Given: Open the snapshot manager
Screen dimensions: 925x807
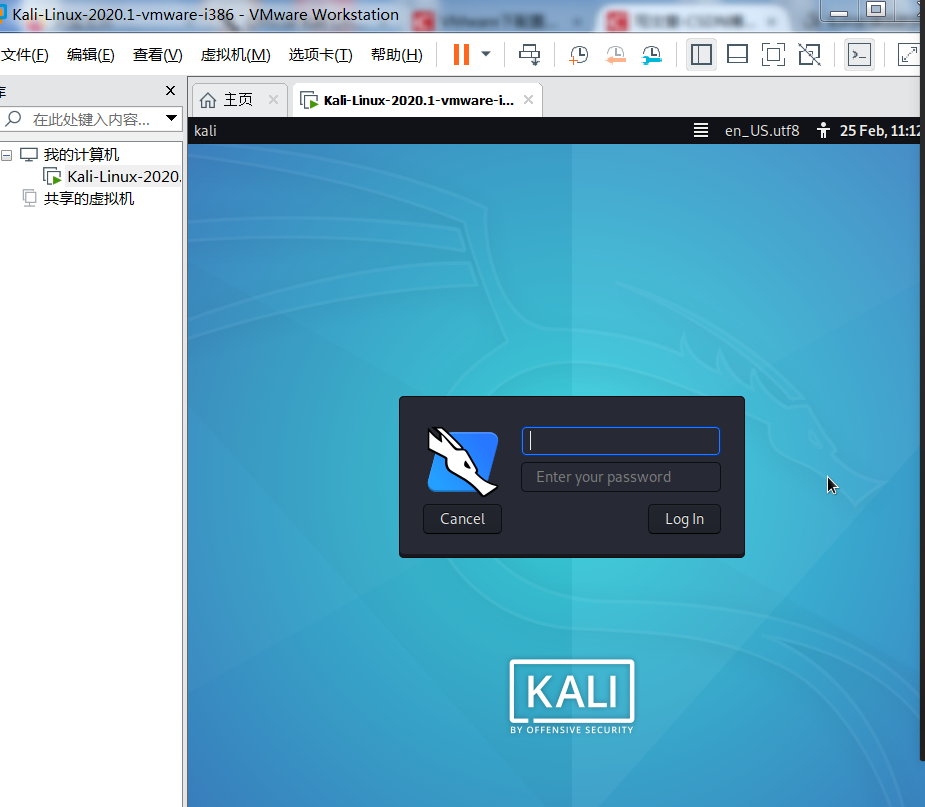Looking at the screenshot, I should tap(652, 55).
